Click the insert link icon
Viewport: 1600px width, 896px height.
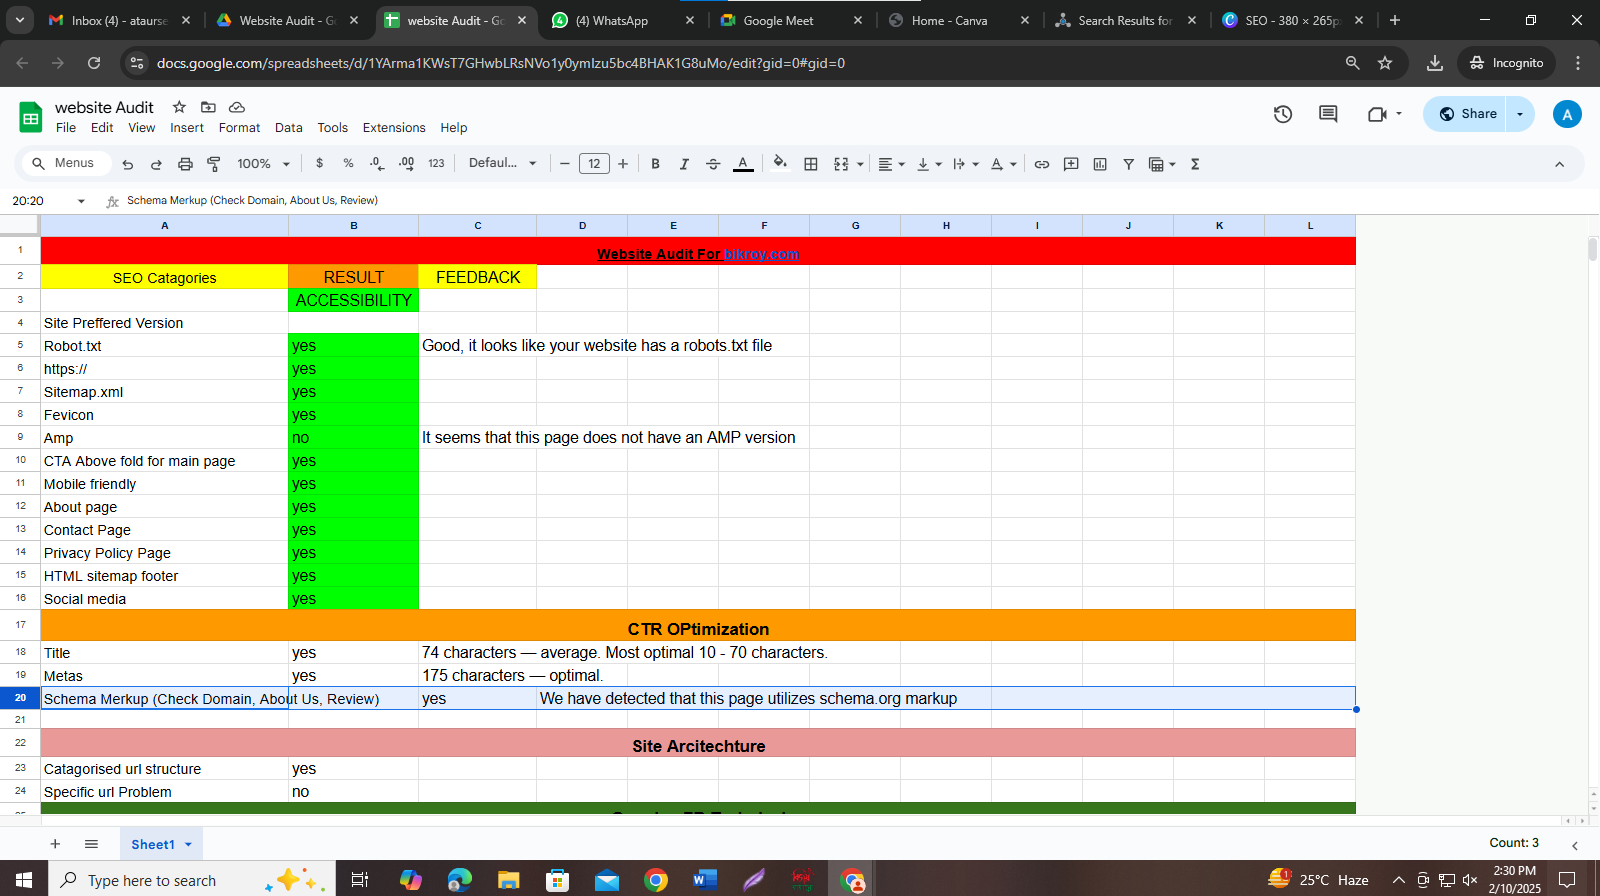[1041, 164]
